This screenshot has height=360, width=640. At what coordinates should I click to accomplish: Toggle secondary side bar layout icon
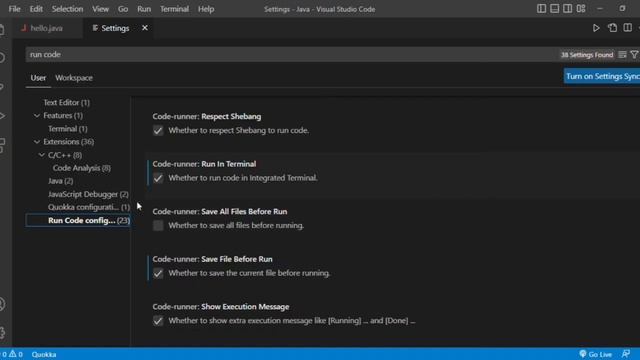pyautogui.click(x=567, y=9)
